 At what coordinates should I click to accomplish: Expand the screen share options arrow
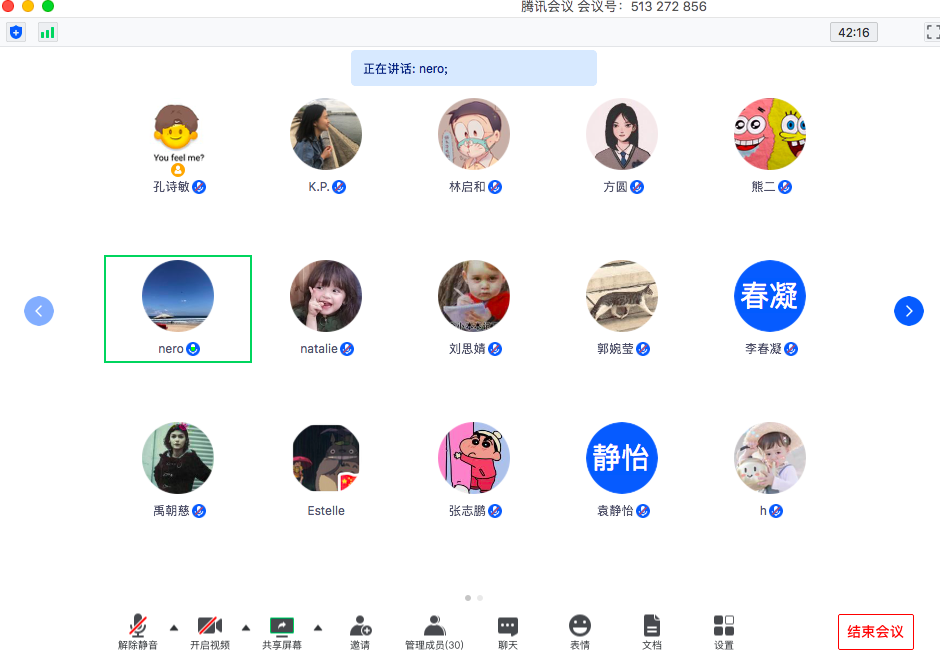coord(318,628)
